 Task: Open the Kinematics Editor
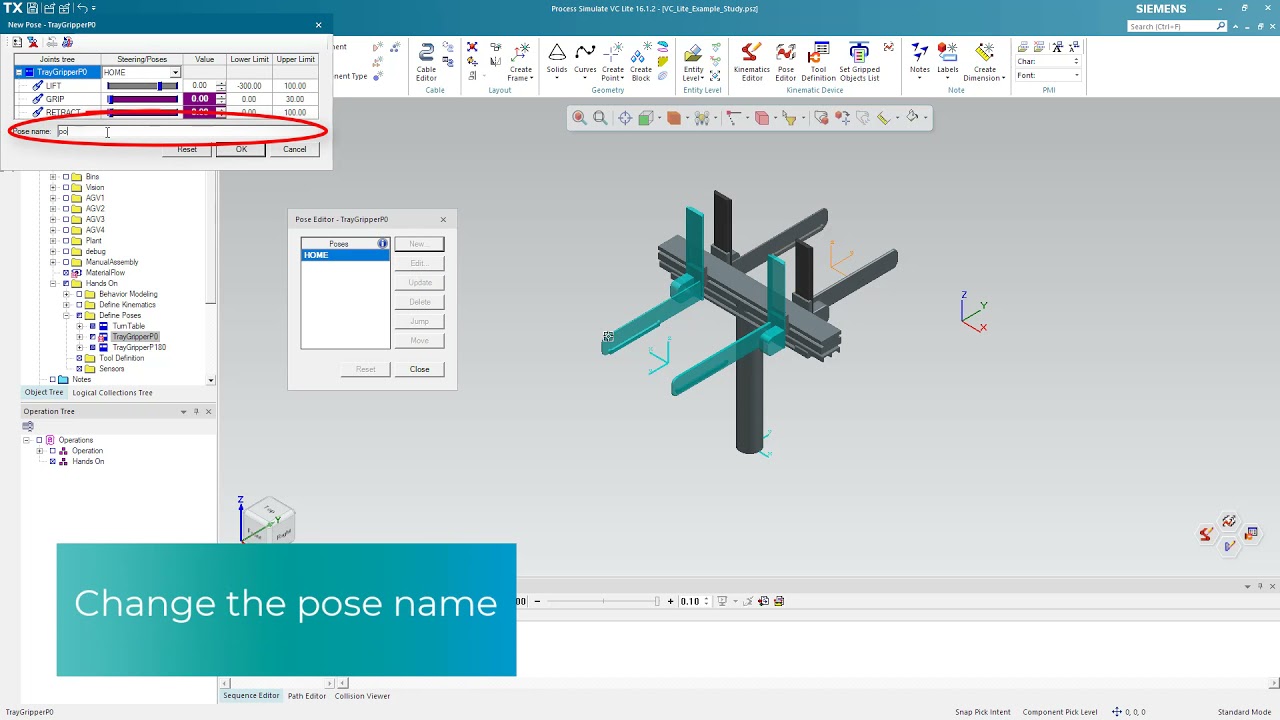(x=752, y=62)
